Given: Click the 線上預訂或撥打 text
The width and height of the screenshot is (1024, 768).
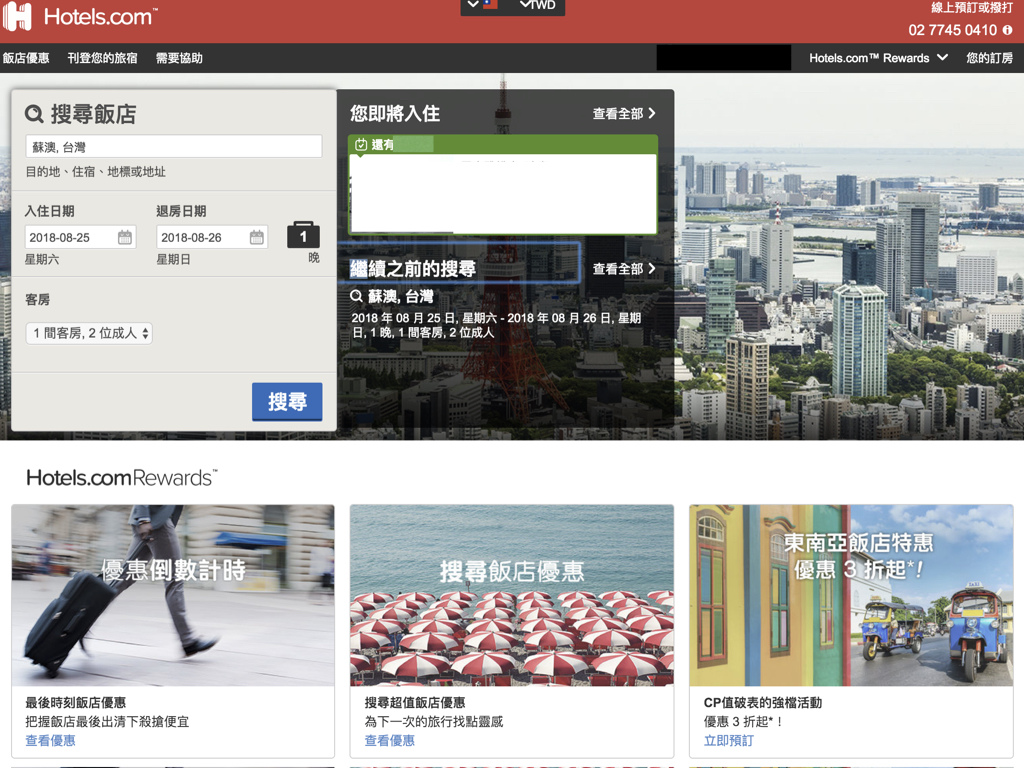Looking at the screenshot, I should pyautogui.click(x=972, y=8).
